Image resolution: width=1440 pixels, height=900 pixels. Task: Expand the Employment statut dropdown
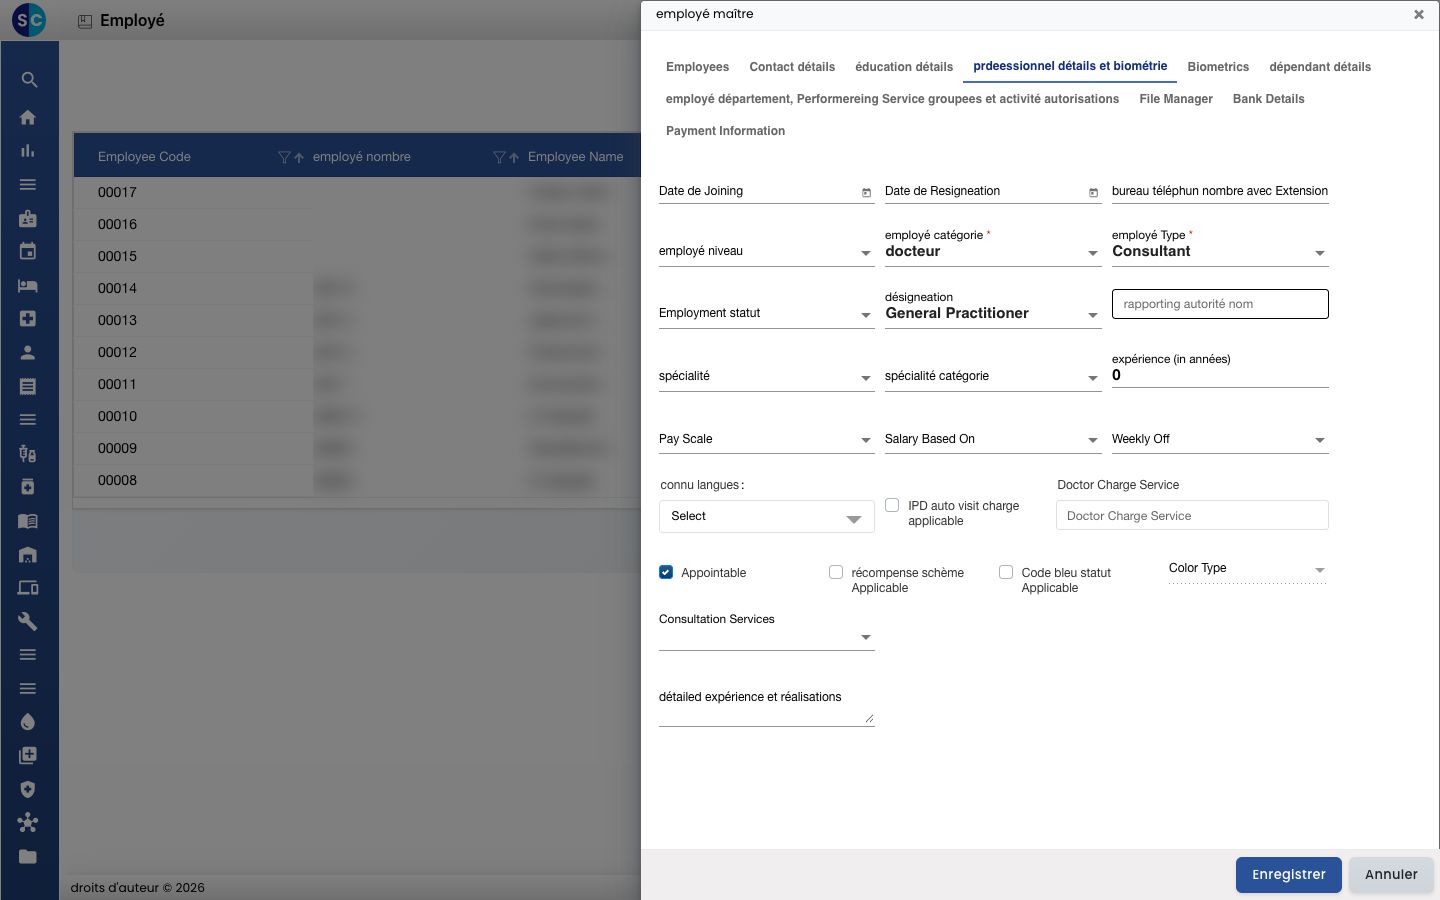766,314
